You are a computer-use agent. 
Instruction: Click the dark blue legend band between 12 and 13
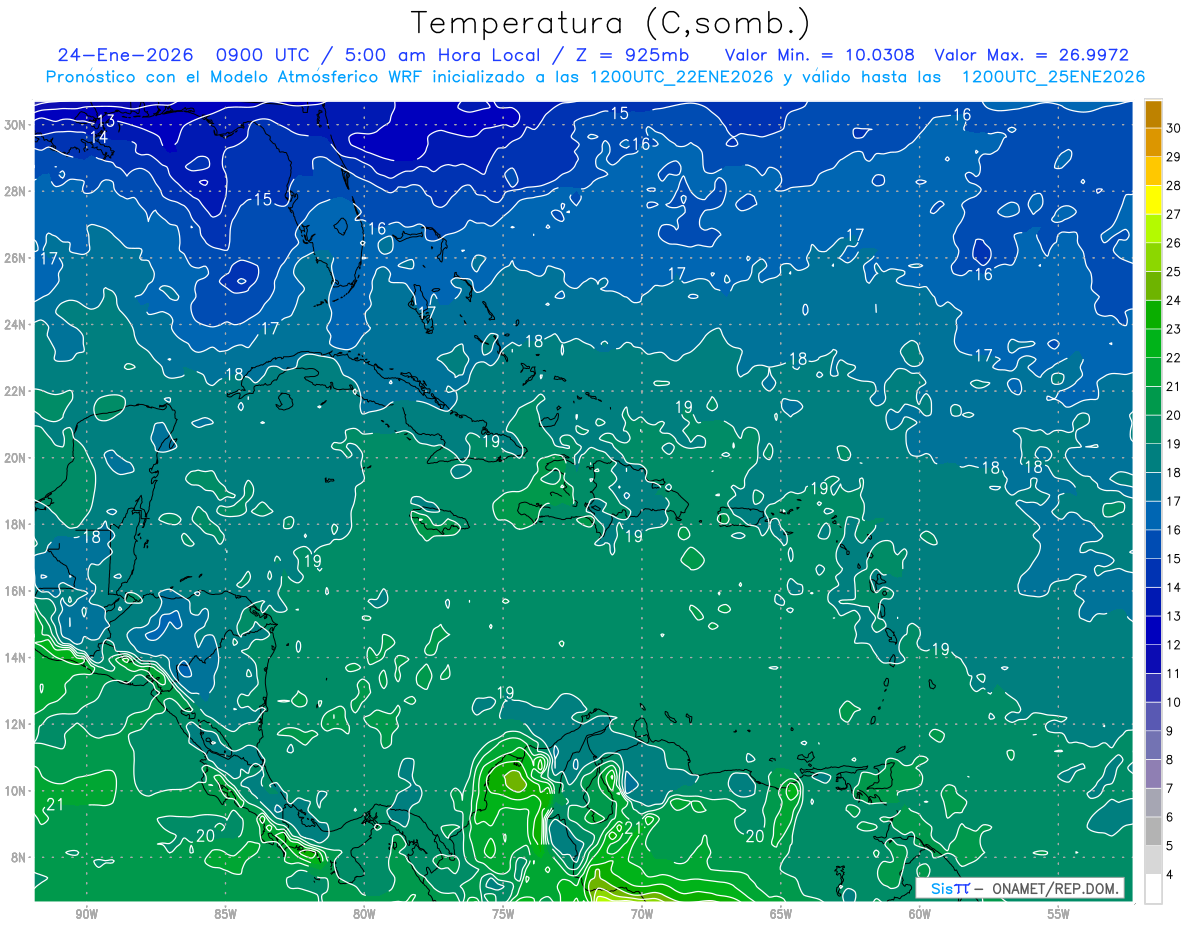[1154, 630]
